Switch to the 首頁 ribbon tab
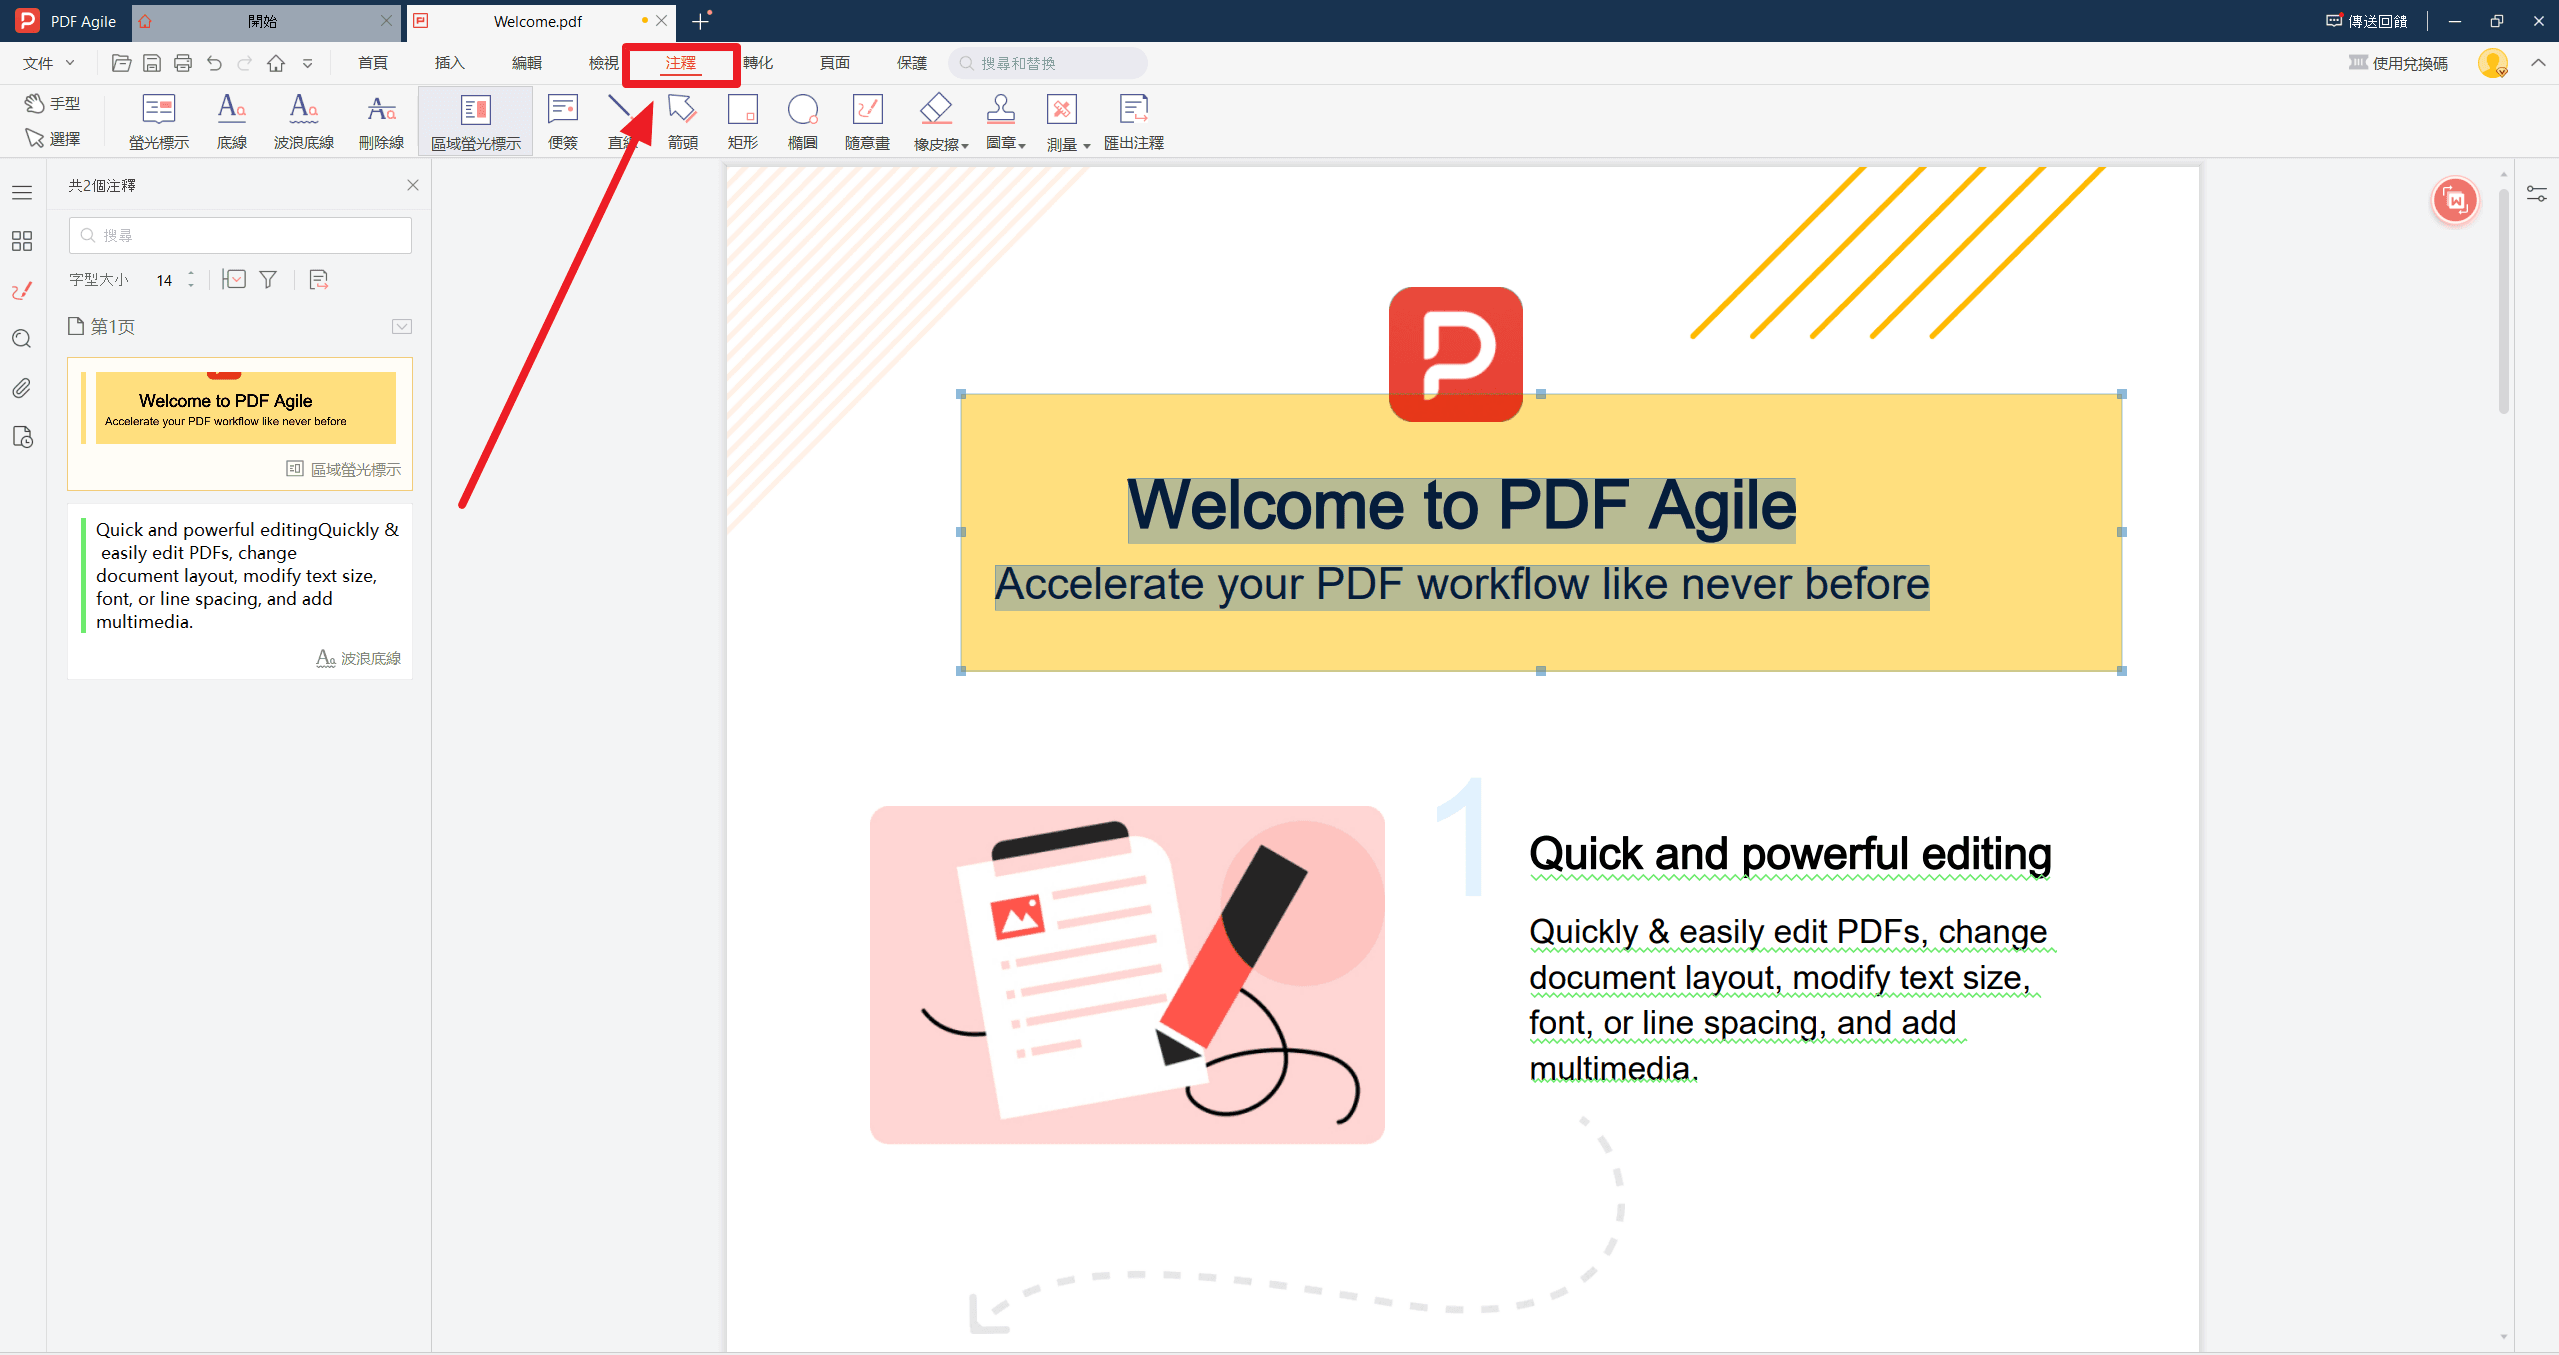2559x1355 pixels. [373, 63]
